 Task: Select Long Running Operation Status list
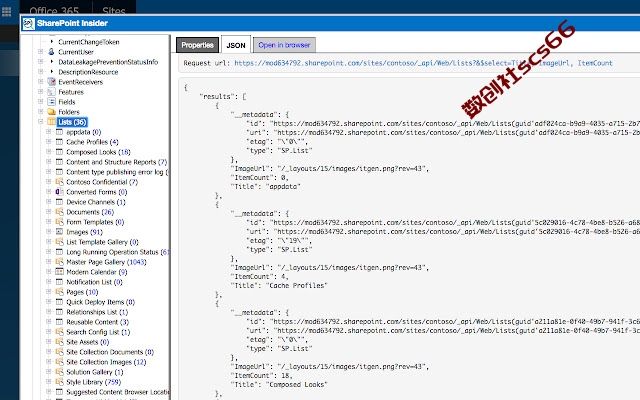[117, 252]
